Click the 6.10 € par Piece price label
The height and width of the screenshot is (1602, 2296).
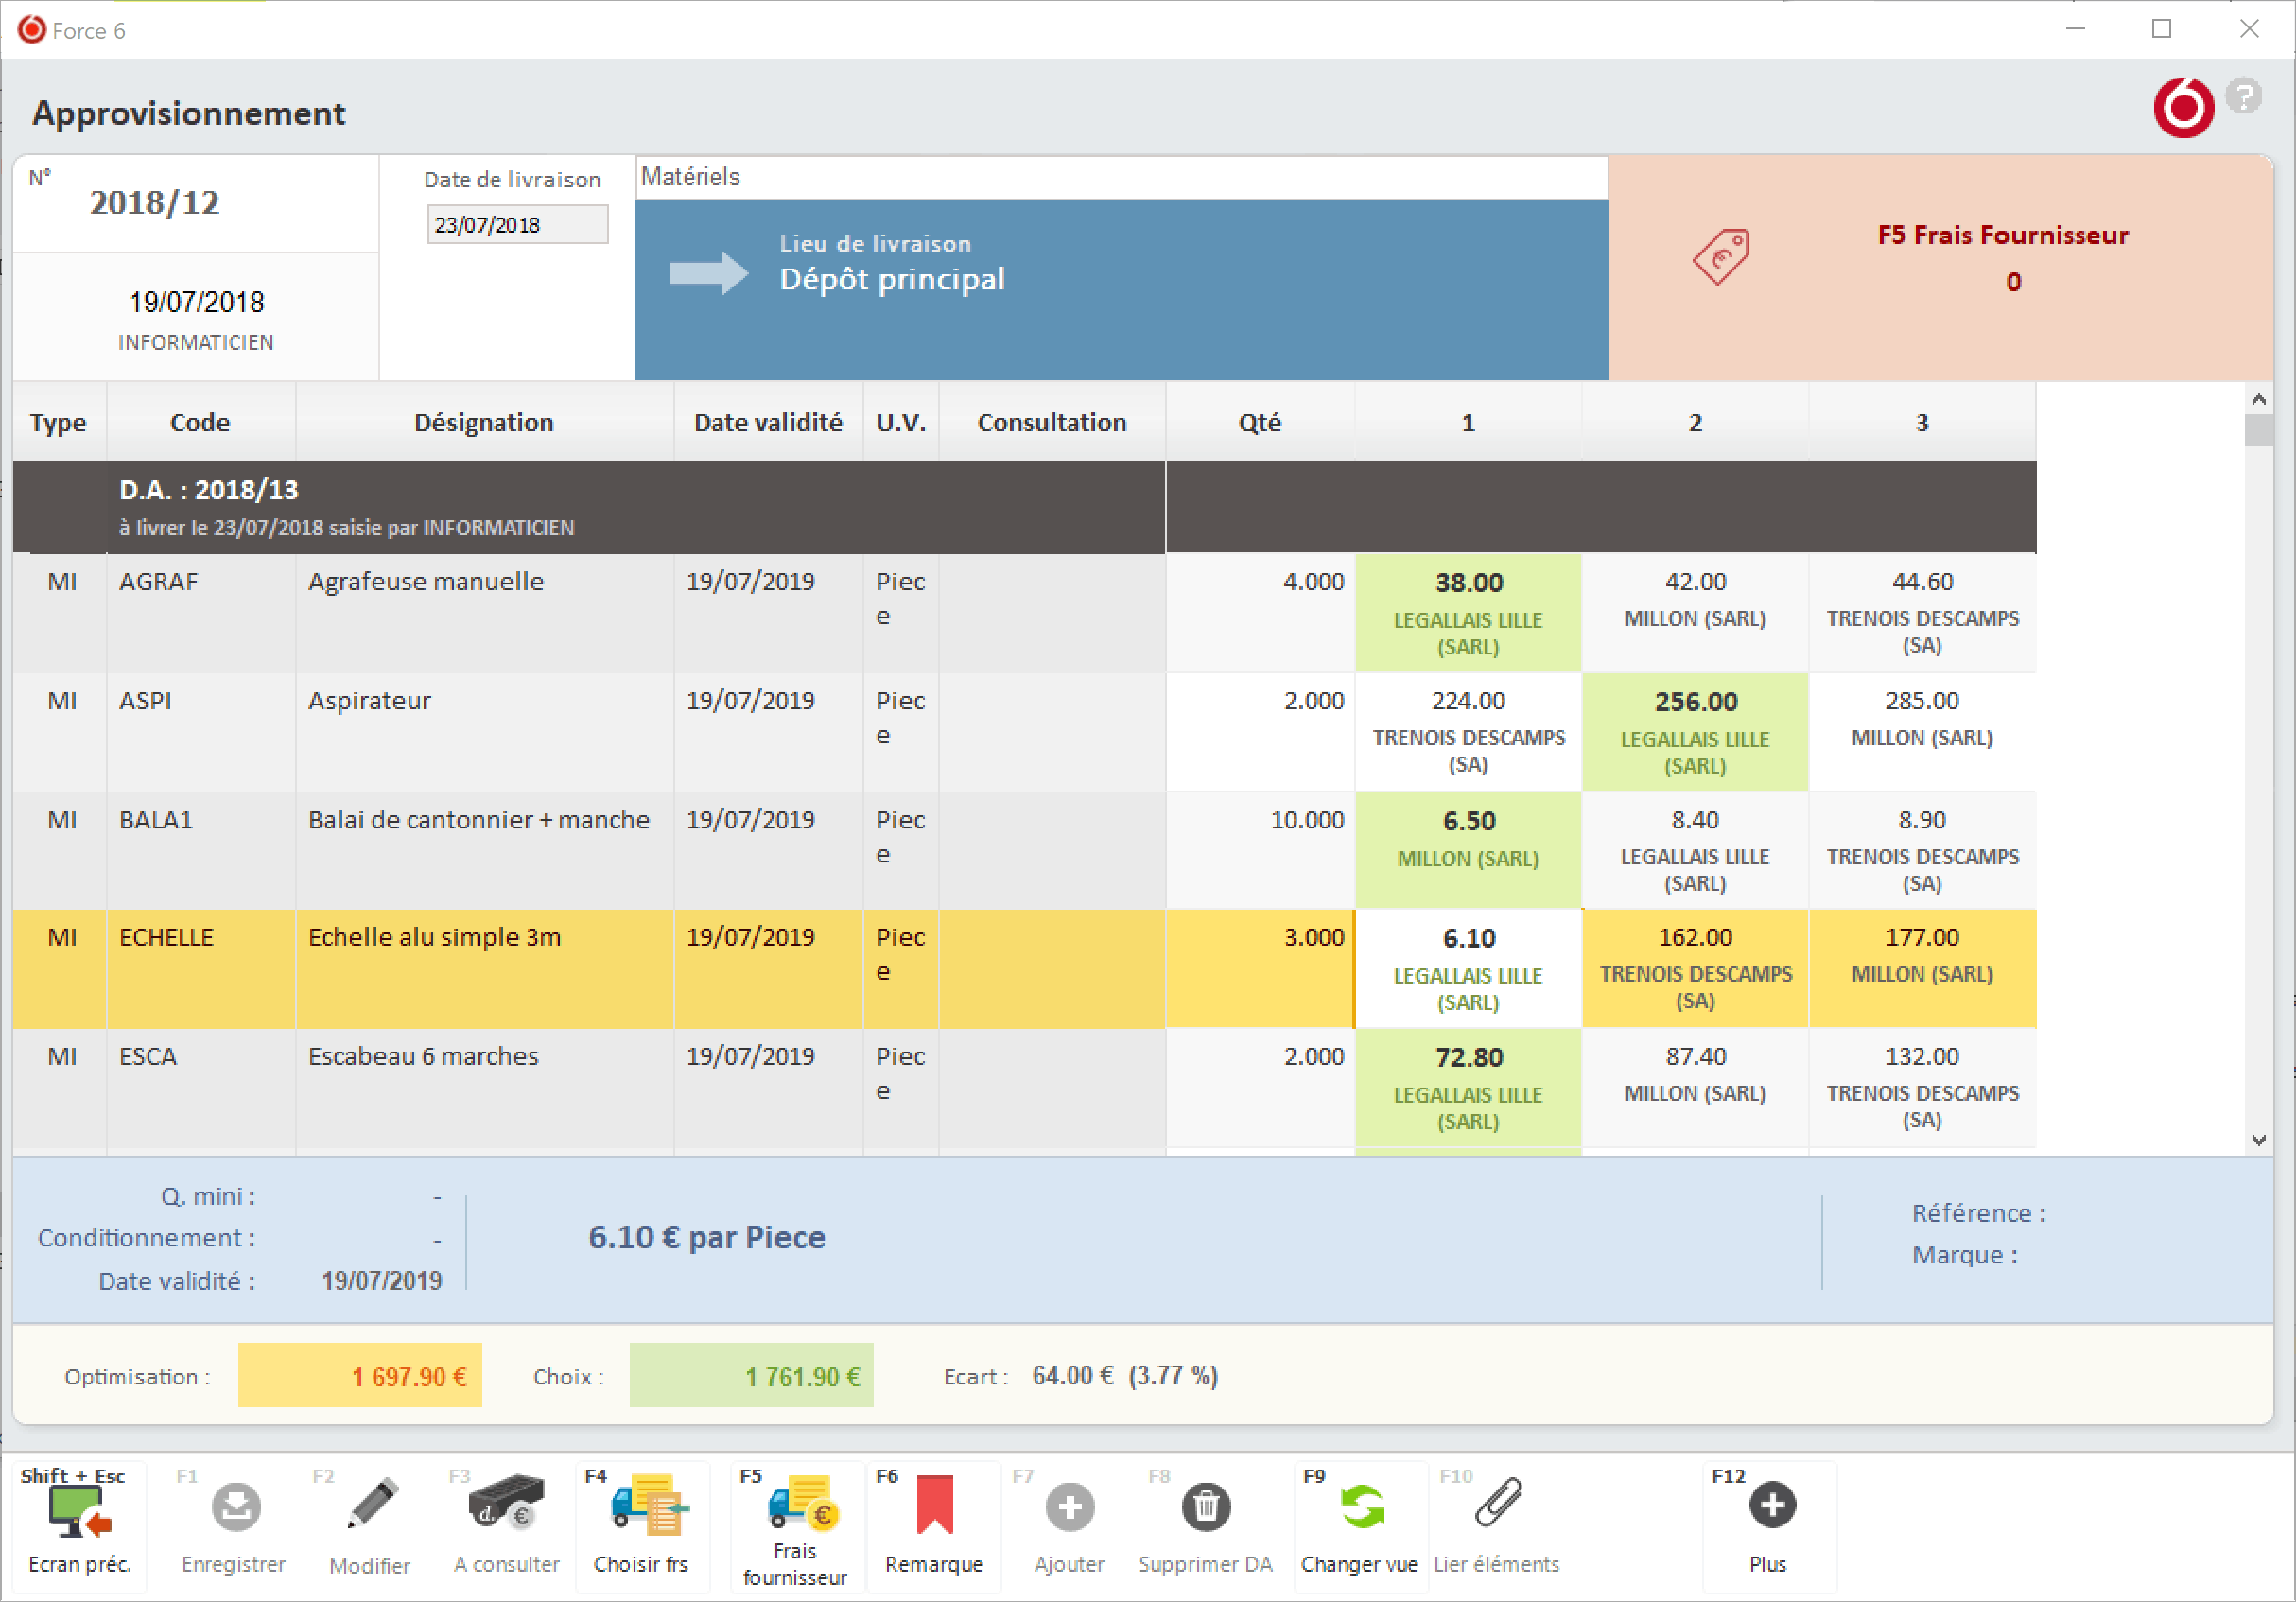707,1238
